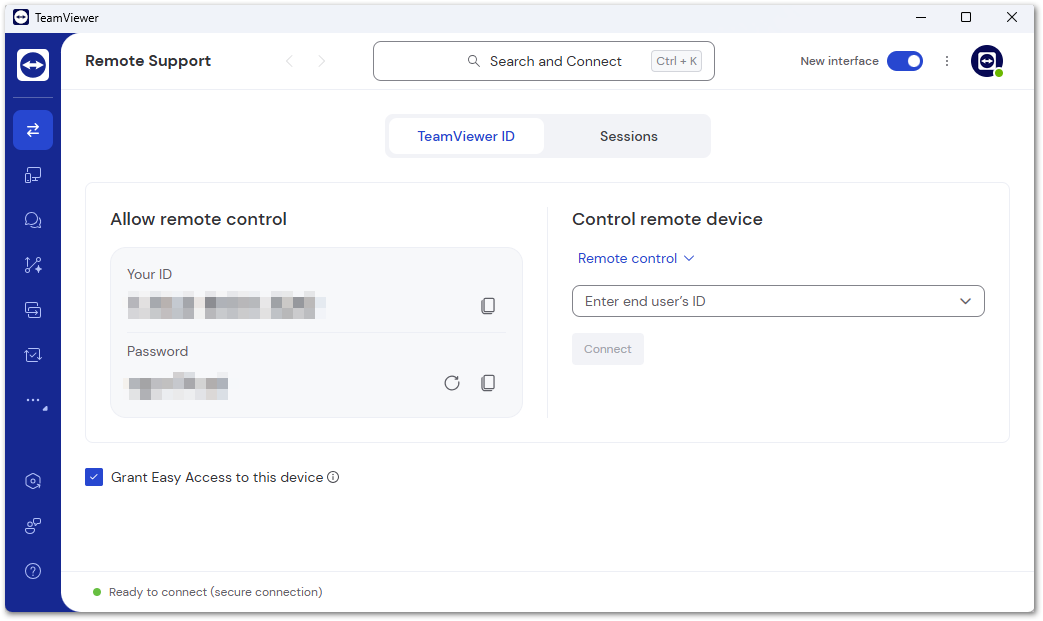Open the hexagon admin settings sidebar icon

pyautogui.click(x=33, y=481)
